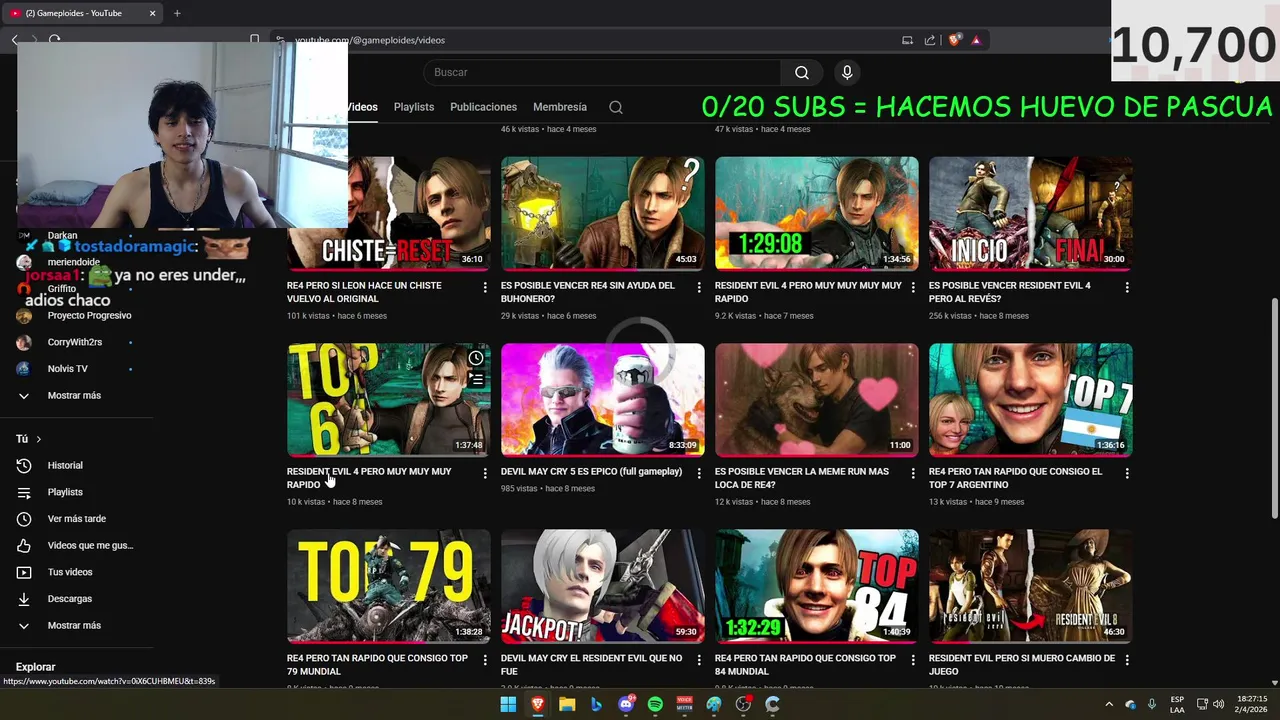Click the search magnifier button
This screenshot has height=720, width=1280.
802,72
